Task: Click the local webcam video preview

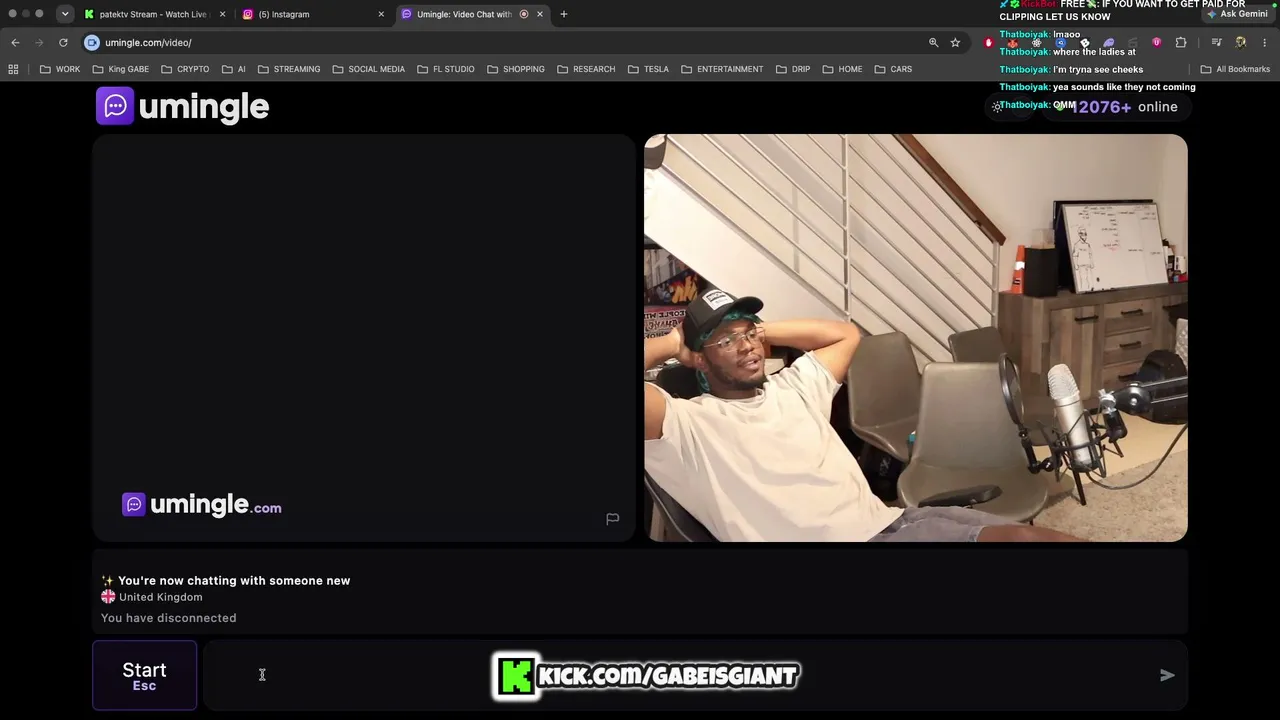Action: pyautogui.click(x=916, y=338)
